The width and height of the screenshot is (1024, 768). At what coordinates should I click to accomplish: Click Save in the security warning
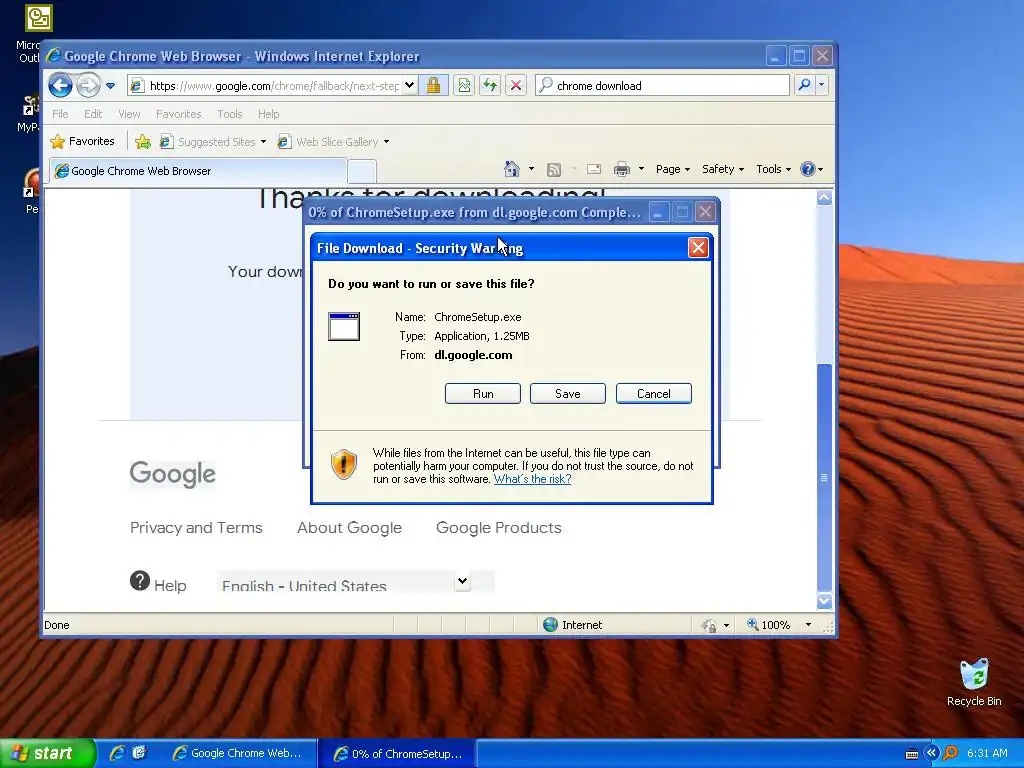tap(568, 394)
